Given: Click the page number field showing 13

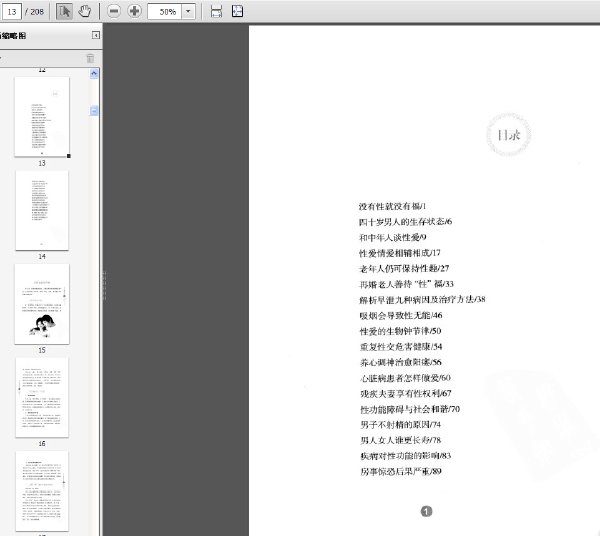Looking at the screenshot, I should pos(11,11).
